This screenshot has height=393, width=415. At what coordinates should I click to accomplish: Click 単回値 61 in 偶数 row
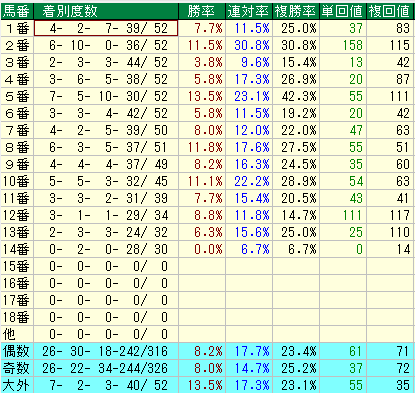tap(343, 351)
